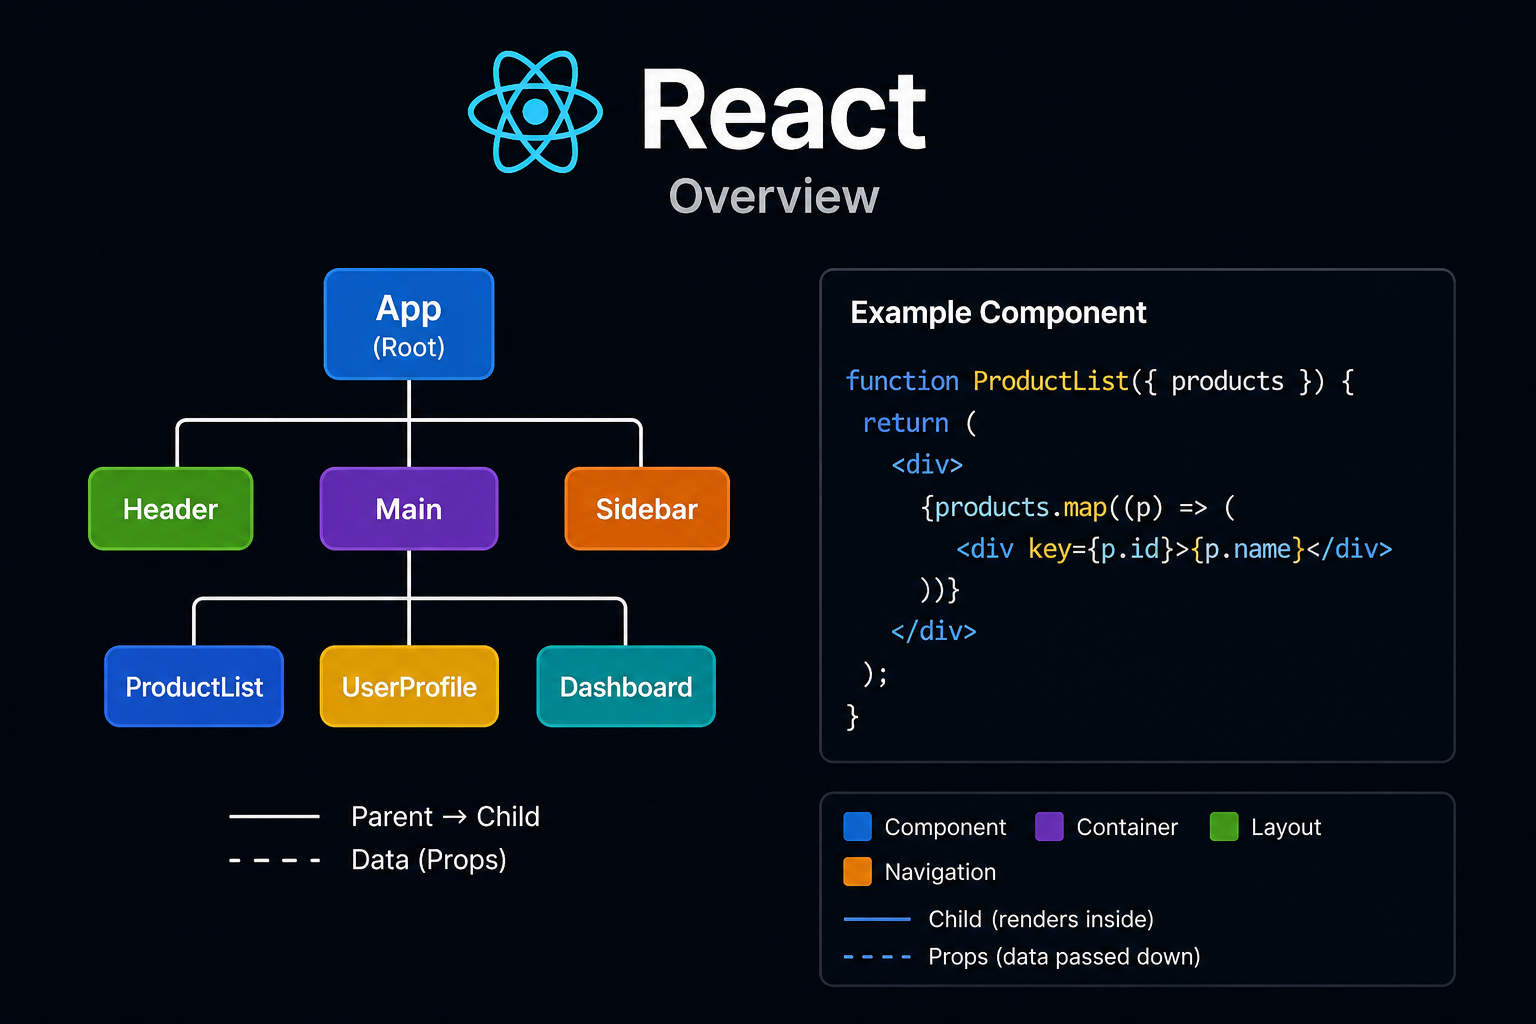Click the solid white Parent-Child line sample

pos(274,817)
